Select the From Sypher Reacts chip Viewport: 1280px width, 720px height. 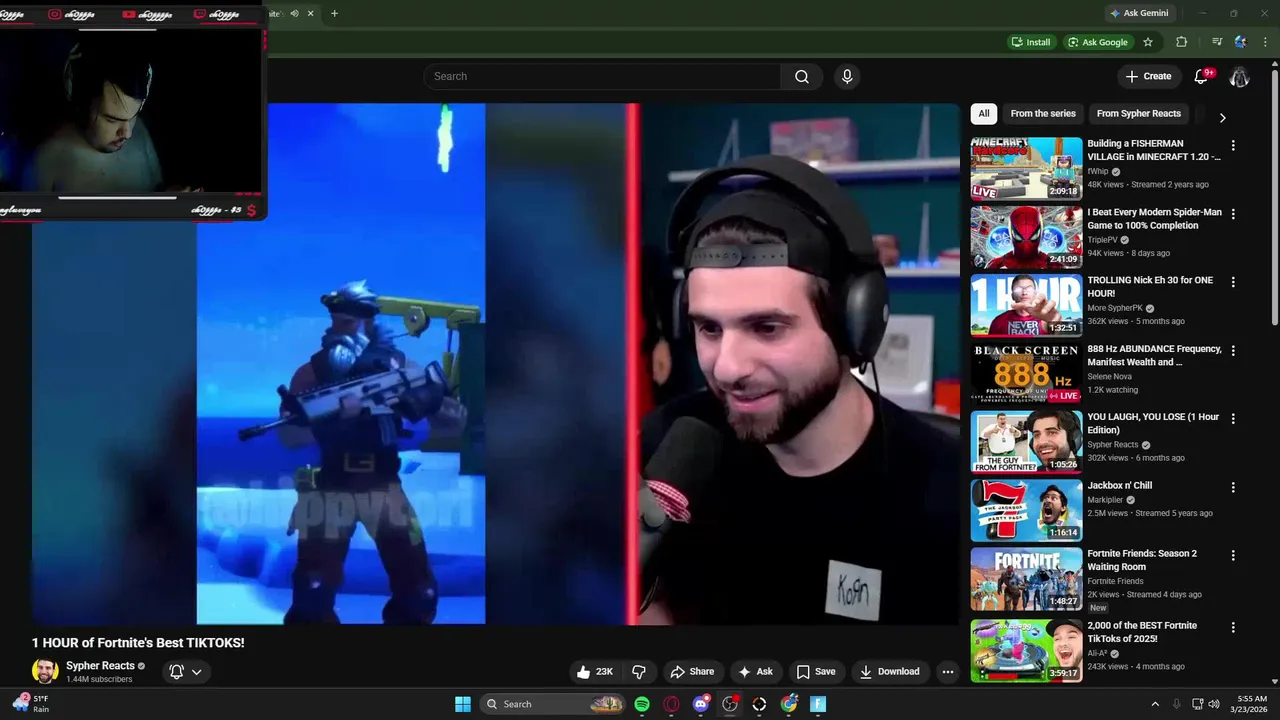pyautogui.click(x=1139, y=114)
